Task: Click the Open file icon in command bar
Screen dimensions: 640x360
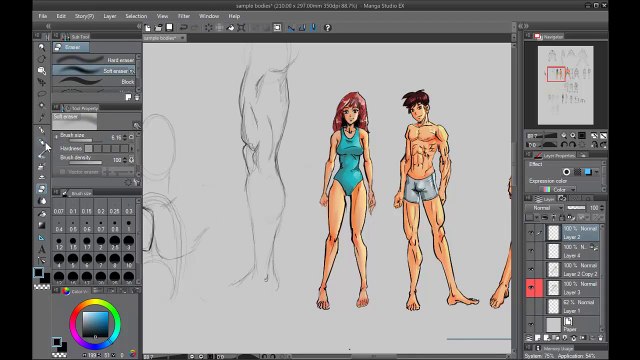Action: click(x=158, y=28)
